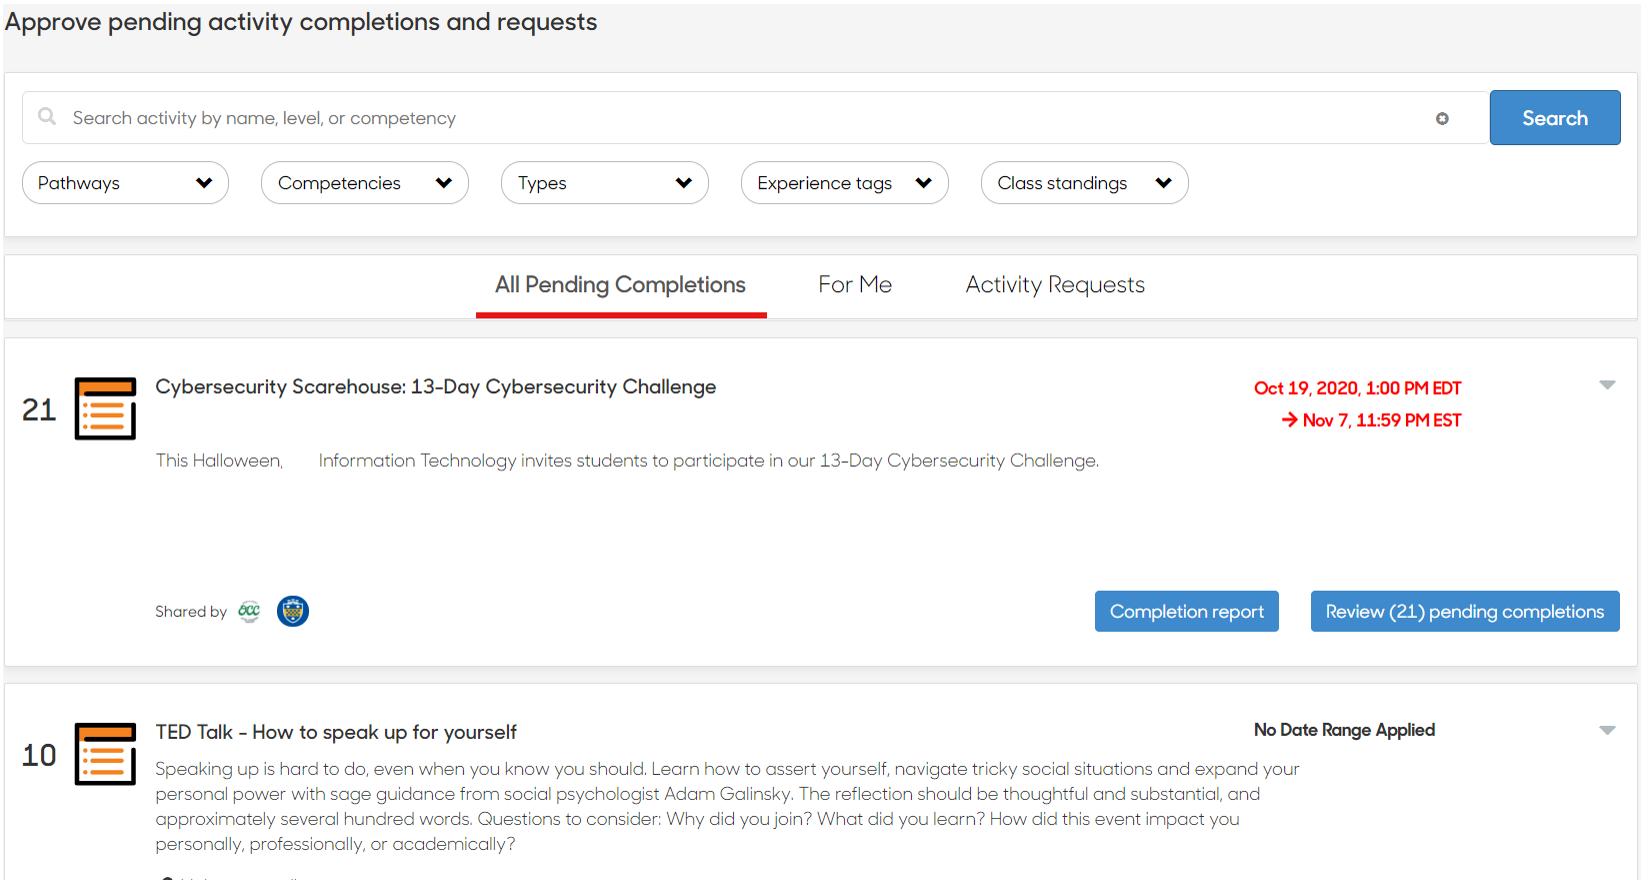Open the Types filter dropdown
The height and width of the screenshot is (882, 1643).
(605, 183)
